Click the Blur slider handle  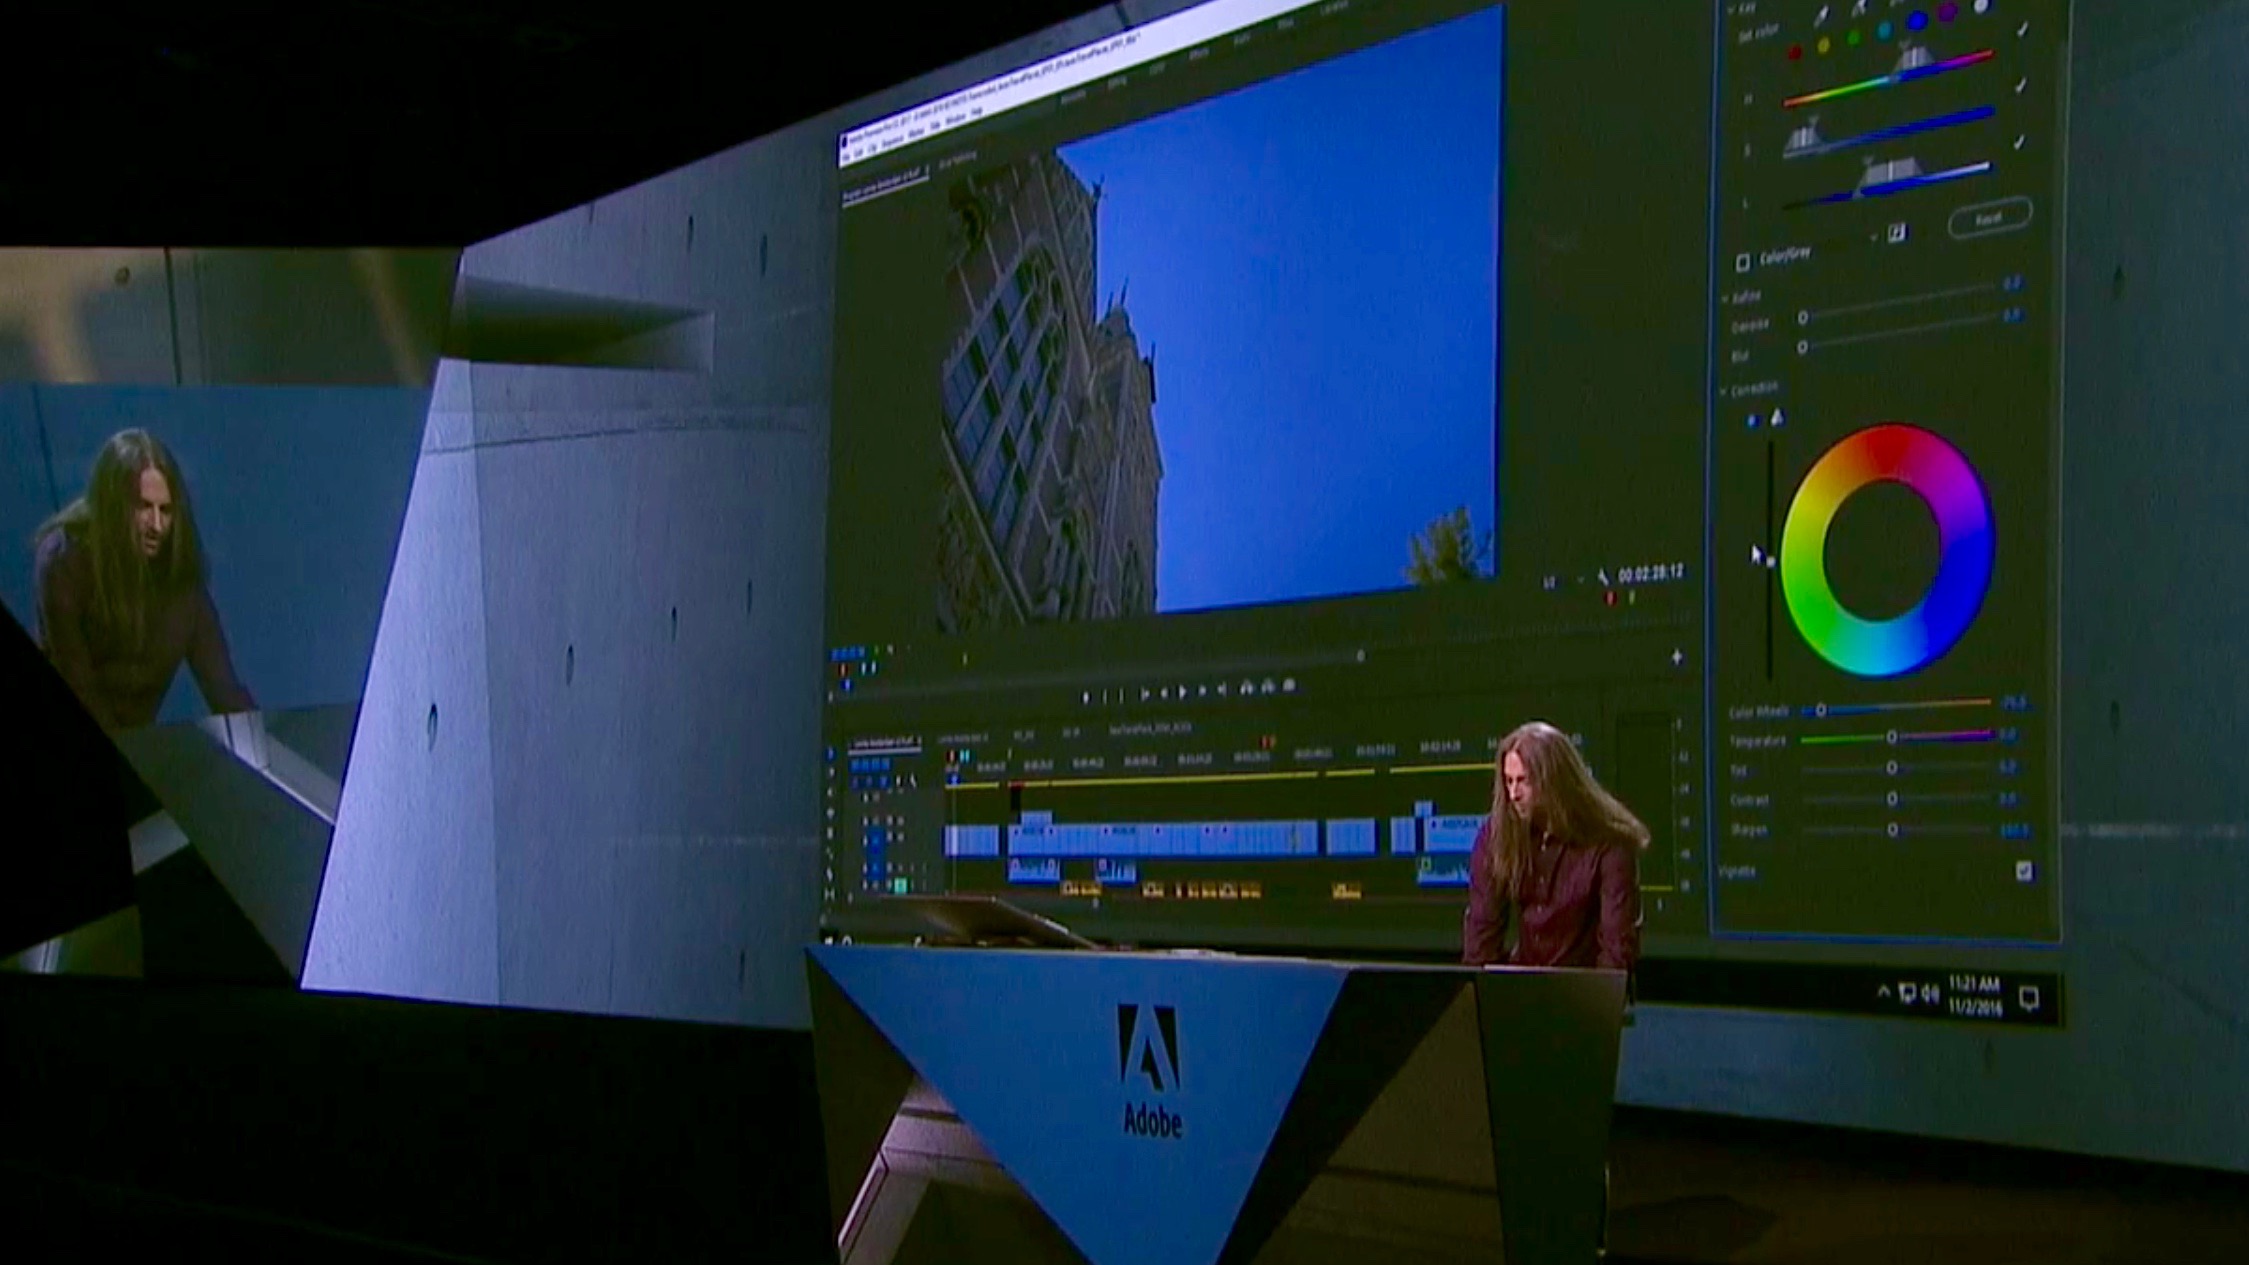click(x=1802, y=348)
